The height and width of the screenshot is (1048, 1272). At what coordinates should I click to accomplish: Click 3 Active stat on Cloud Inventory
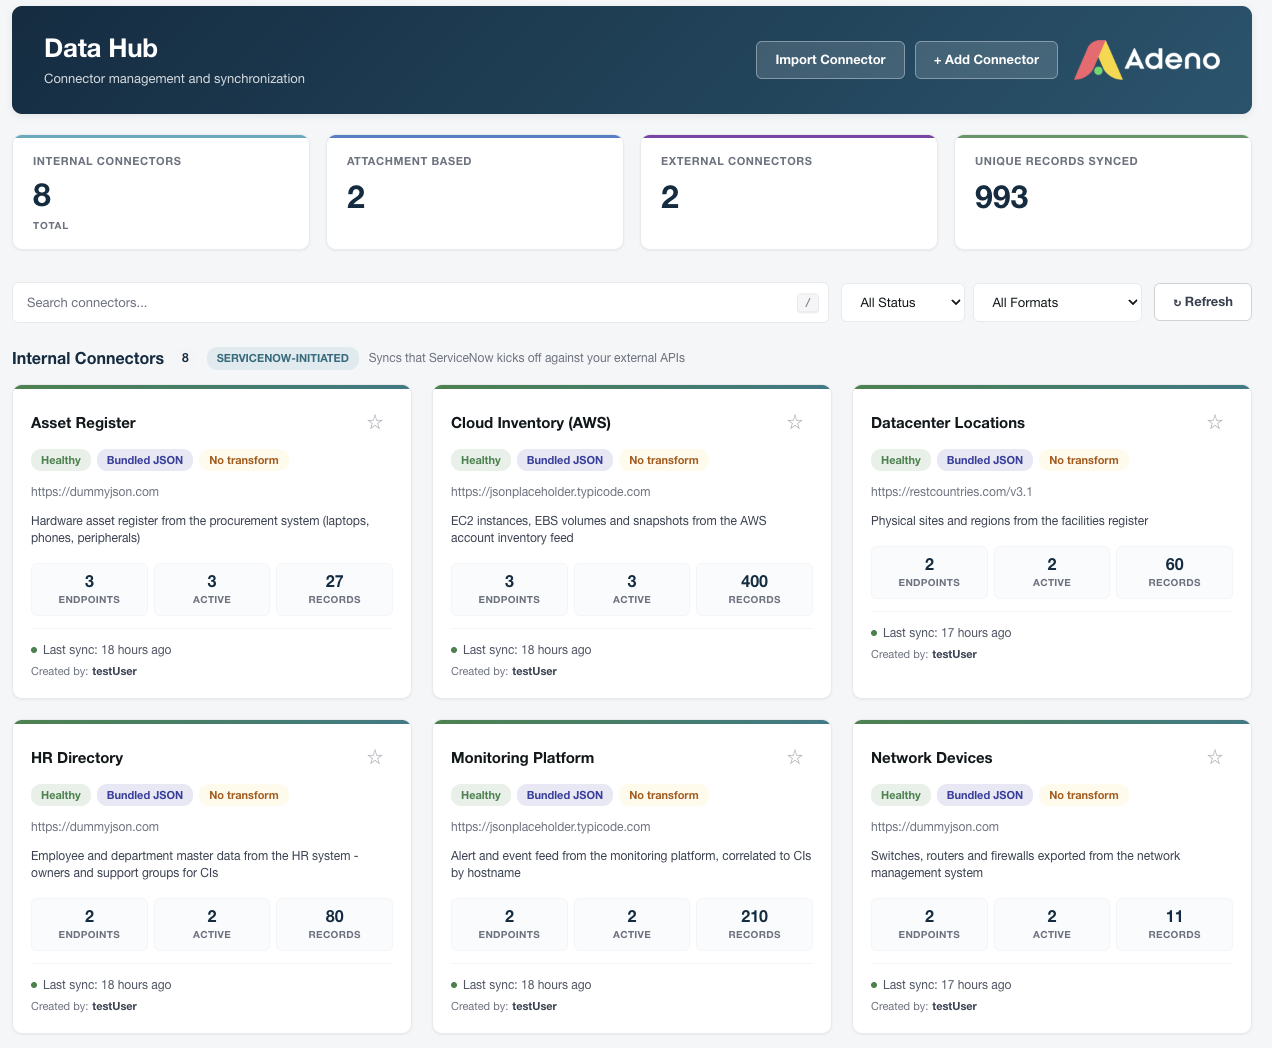[x=632, y=589]
